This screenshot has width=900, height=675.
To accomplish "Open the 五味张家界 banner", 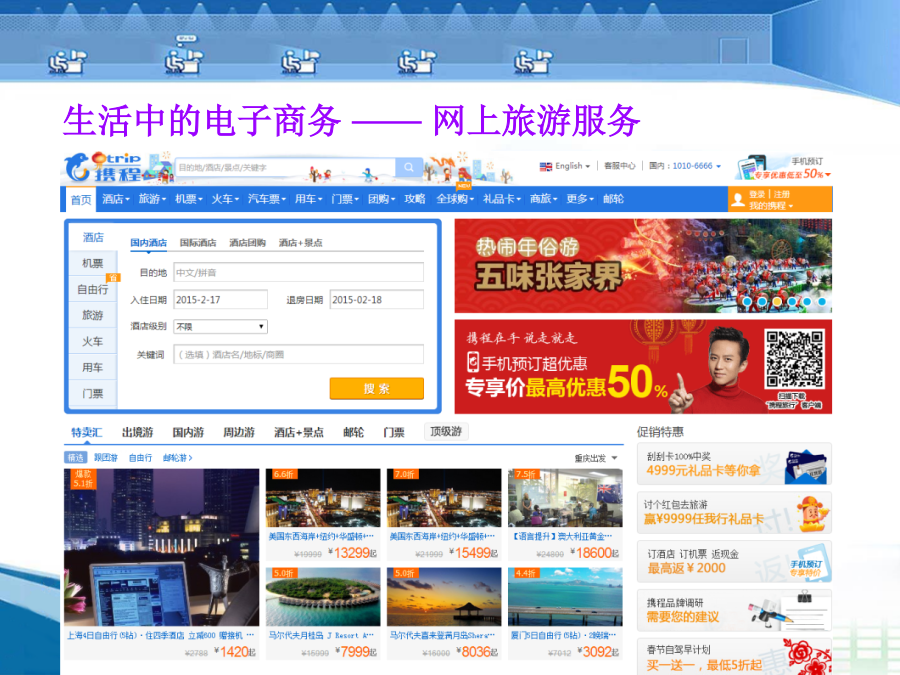I will [643, 266].
